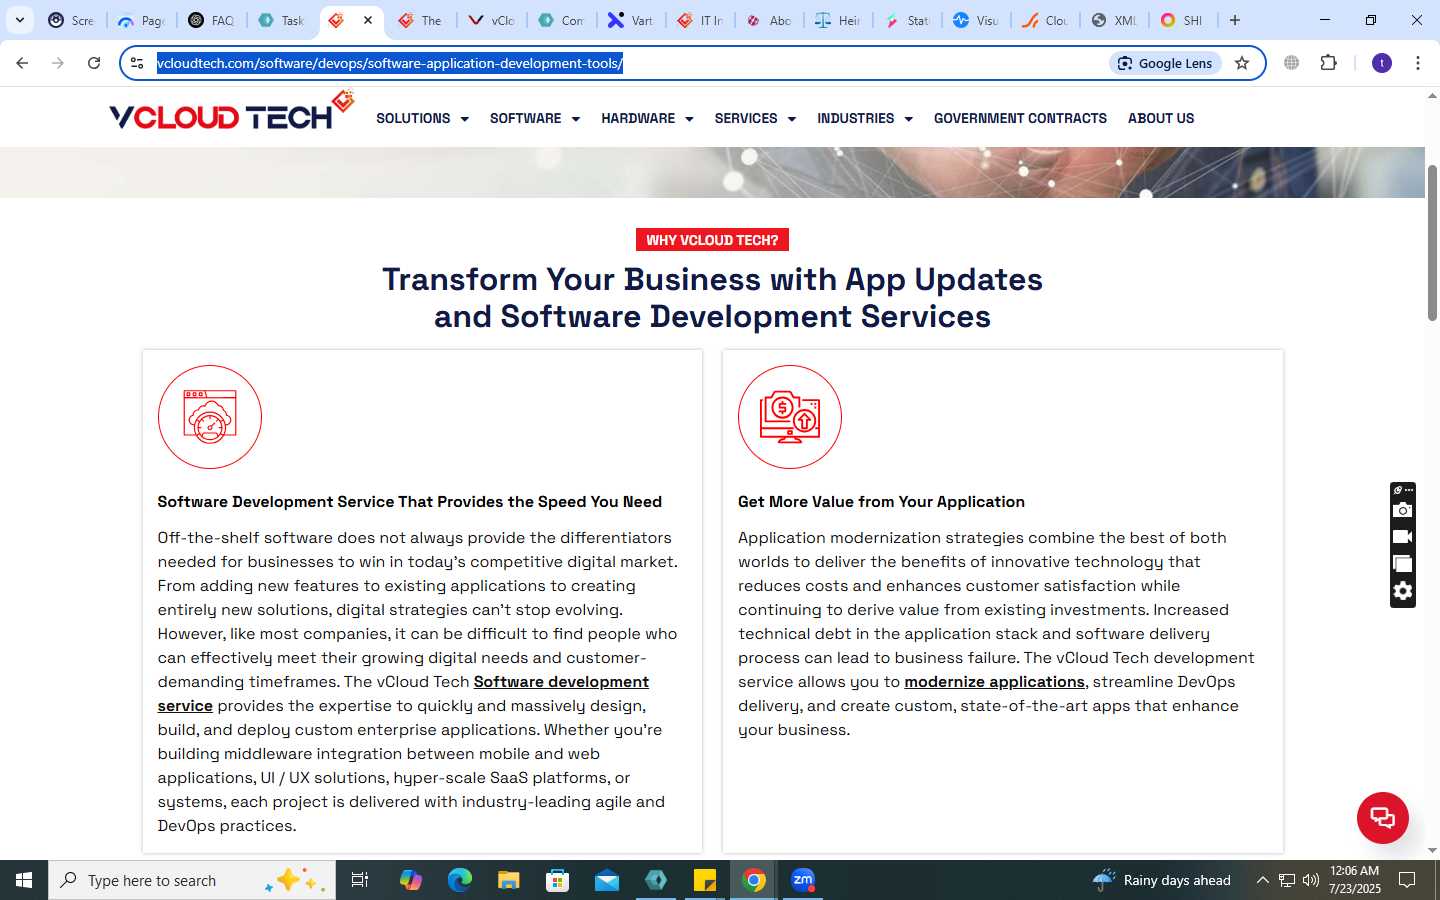Switch to the Scre tab

pyautogui.click(x=71, y=20)
